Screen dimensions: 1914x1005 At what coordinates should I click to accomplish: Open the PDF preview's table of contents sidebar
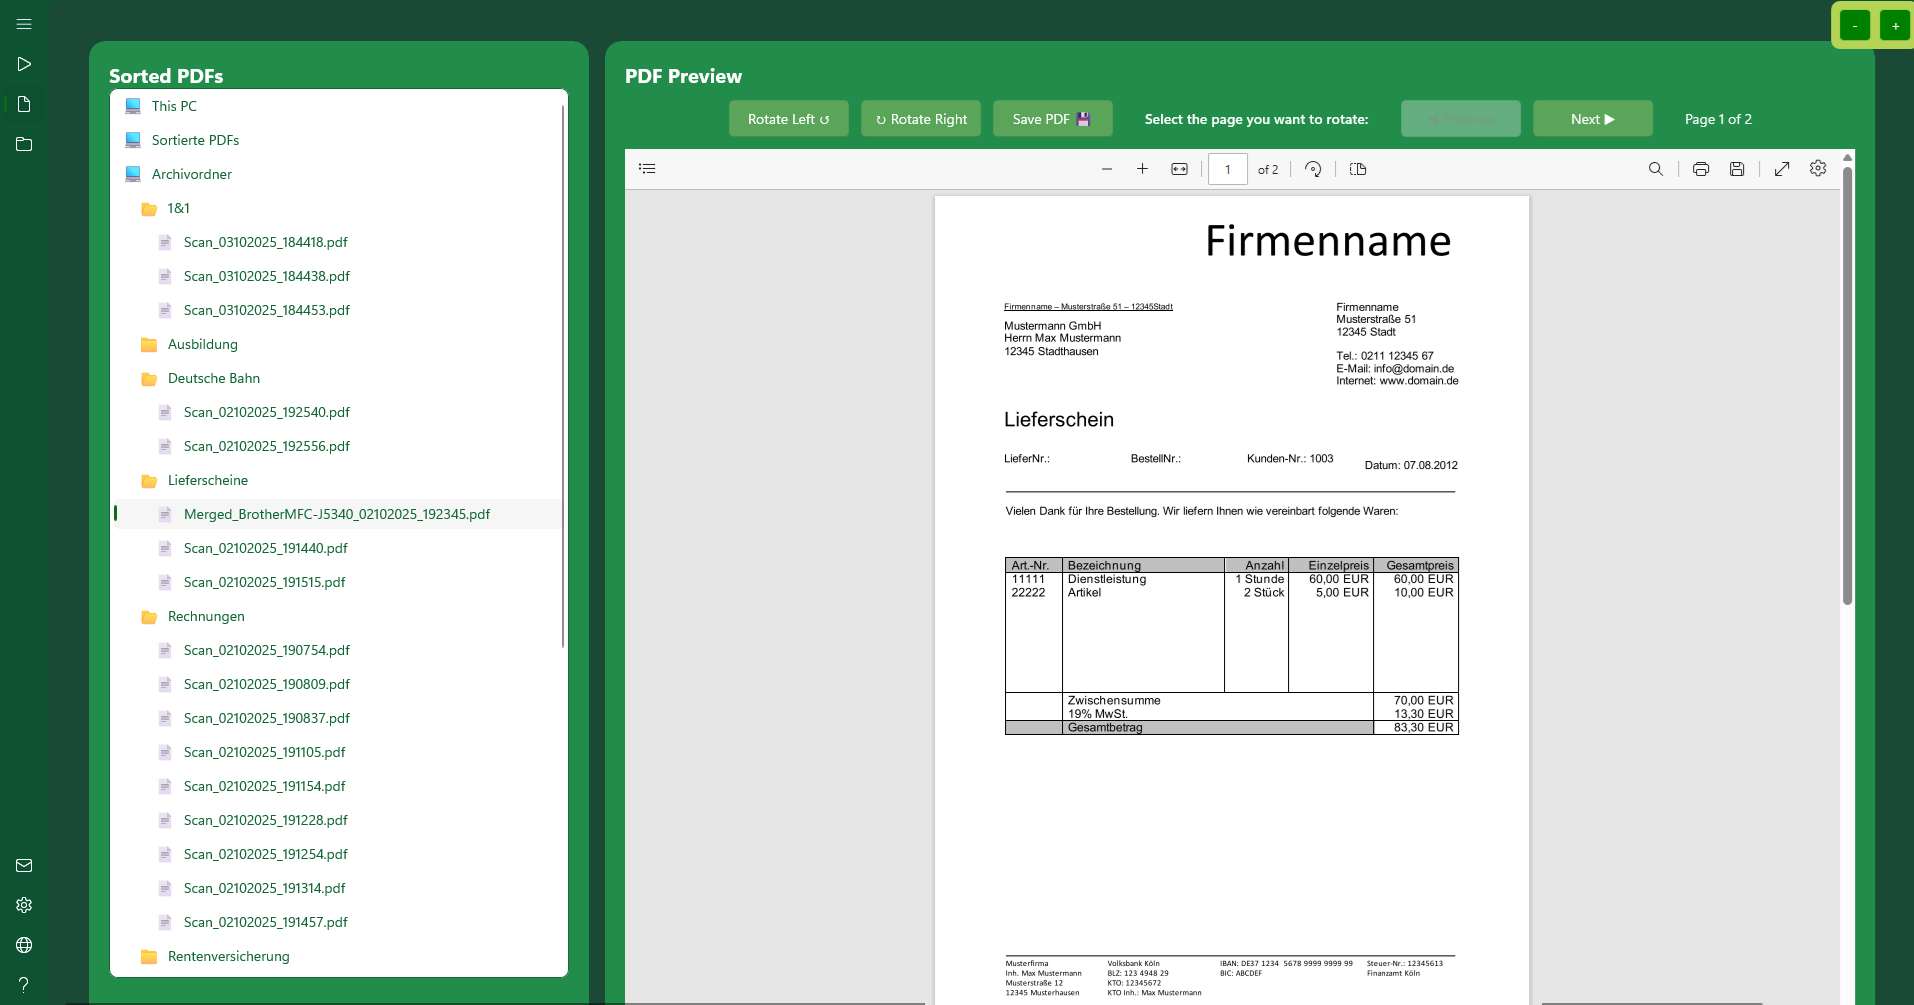coord(648,168)
